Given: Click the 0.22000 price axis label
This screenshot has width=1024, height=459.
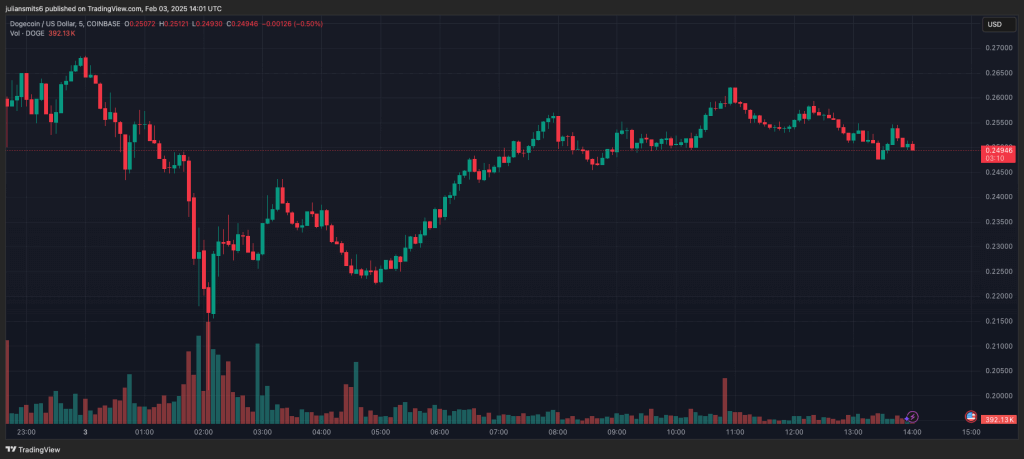Looking at the screenshot, I should click(x=997, y=296).
